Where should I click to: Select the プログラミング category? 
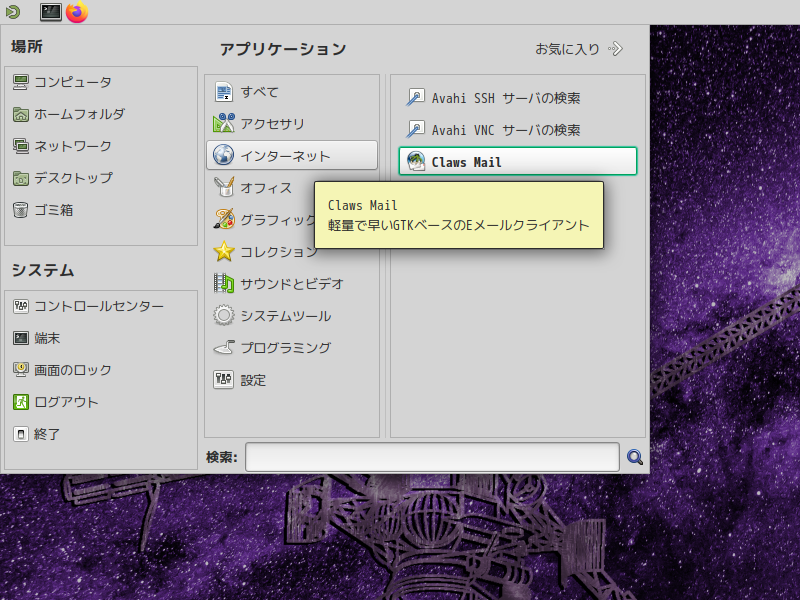tap(292, 348)
